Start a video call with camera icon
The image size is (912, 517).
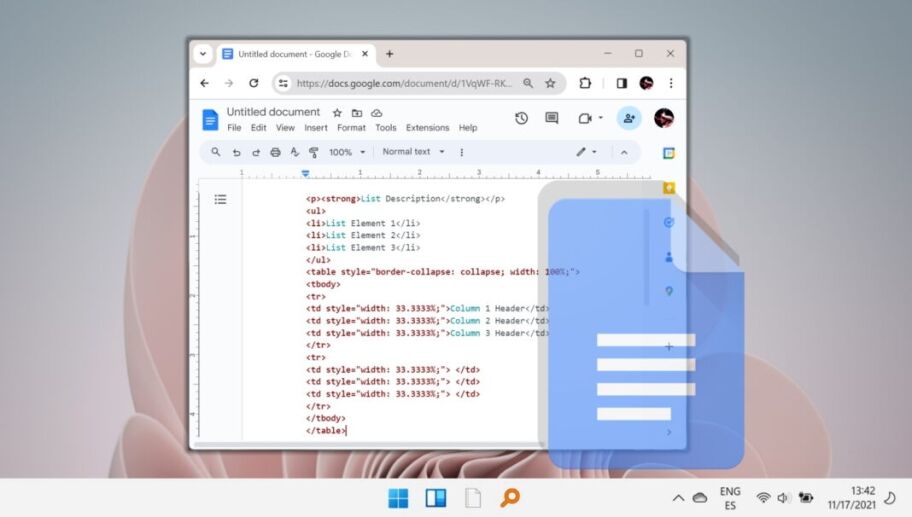[585, 118]
